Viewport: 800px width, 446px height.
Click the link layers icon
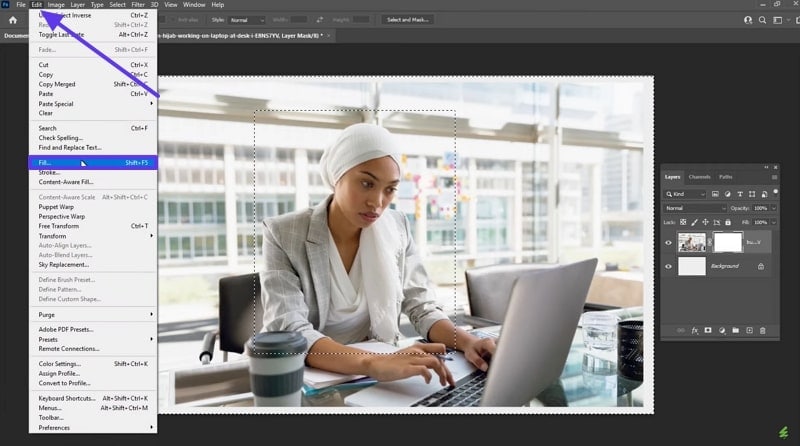point(681,331)
